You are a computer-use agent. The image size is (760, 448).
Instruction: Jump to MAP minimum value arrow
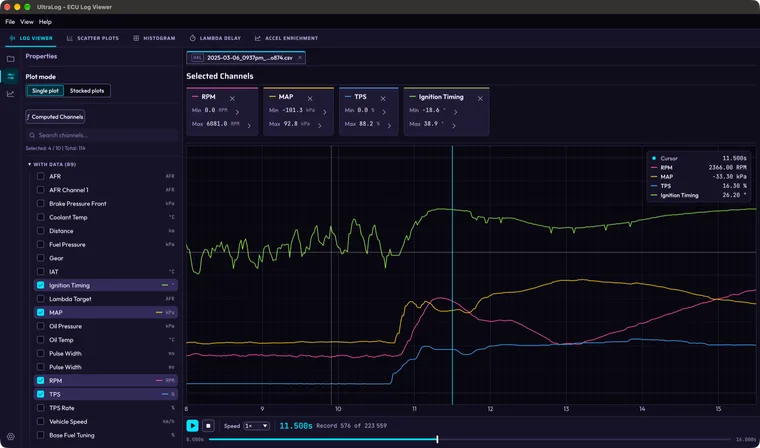(324, 112)
